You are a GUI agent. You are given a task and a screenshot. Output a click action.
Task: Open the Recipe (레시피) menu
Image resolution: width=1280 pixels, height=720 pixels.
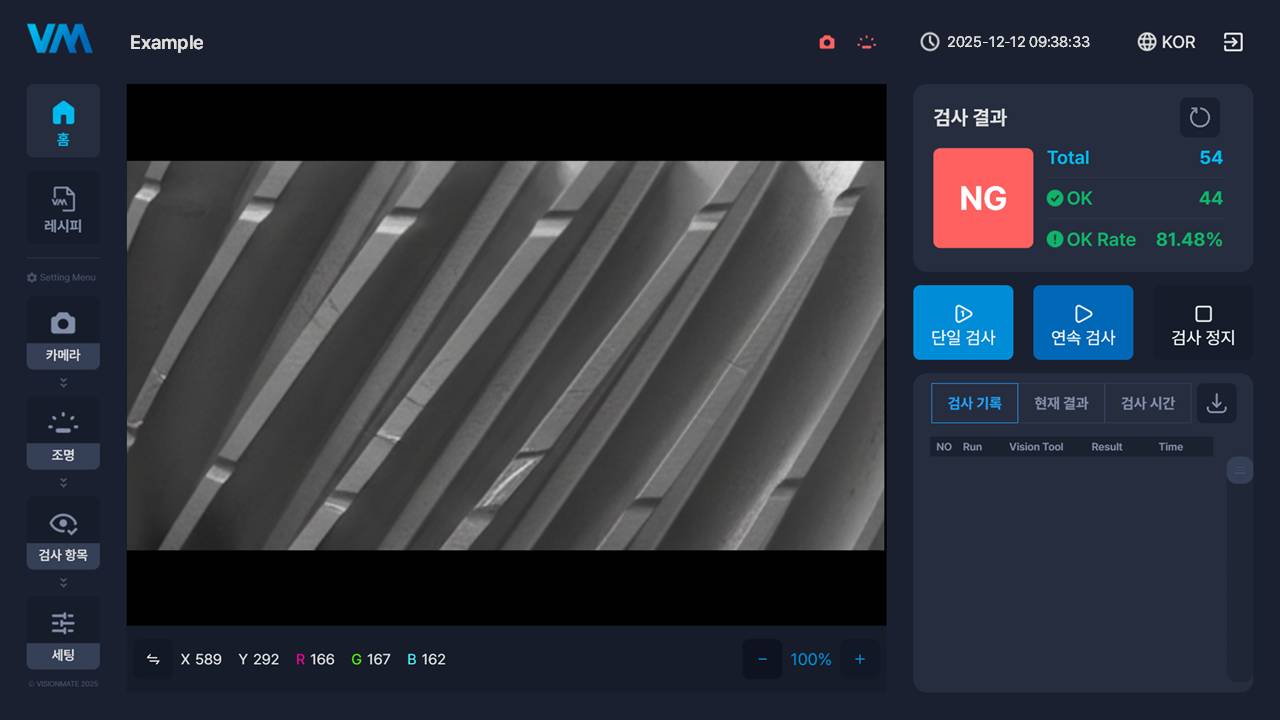63,208
